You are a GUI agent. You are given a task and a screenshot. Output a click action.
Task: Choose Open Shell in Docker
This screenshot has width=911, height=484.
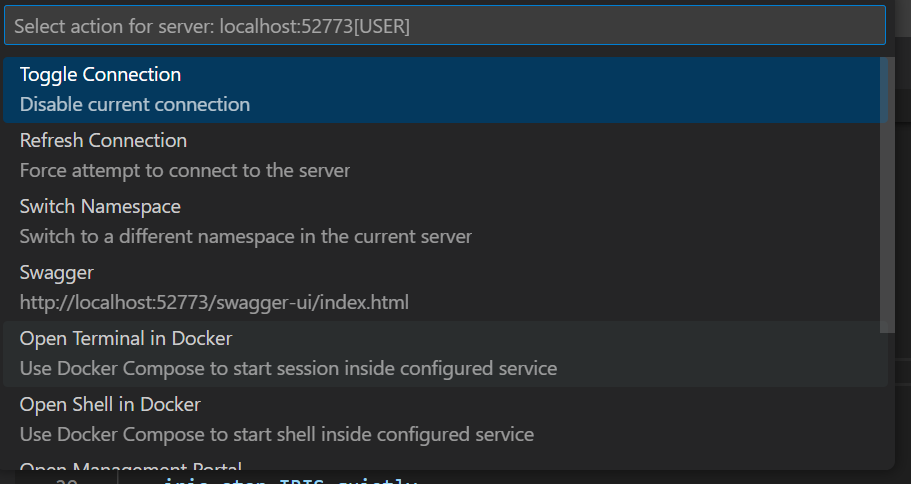click(110, 405)
